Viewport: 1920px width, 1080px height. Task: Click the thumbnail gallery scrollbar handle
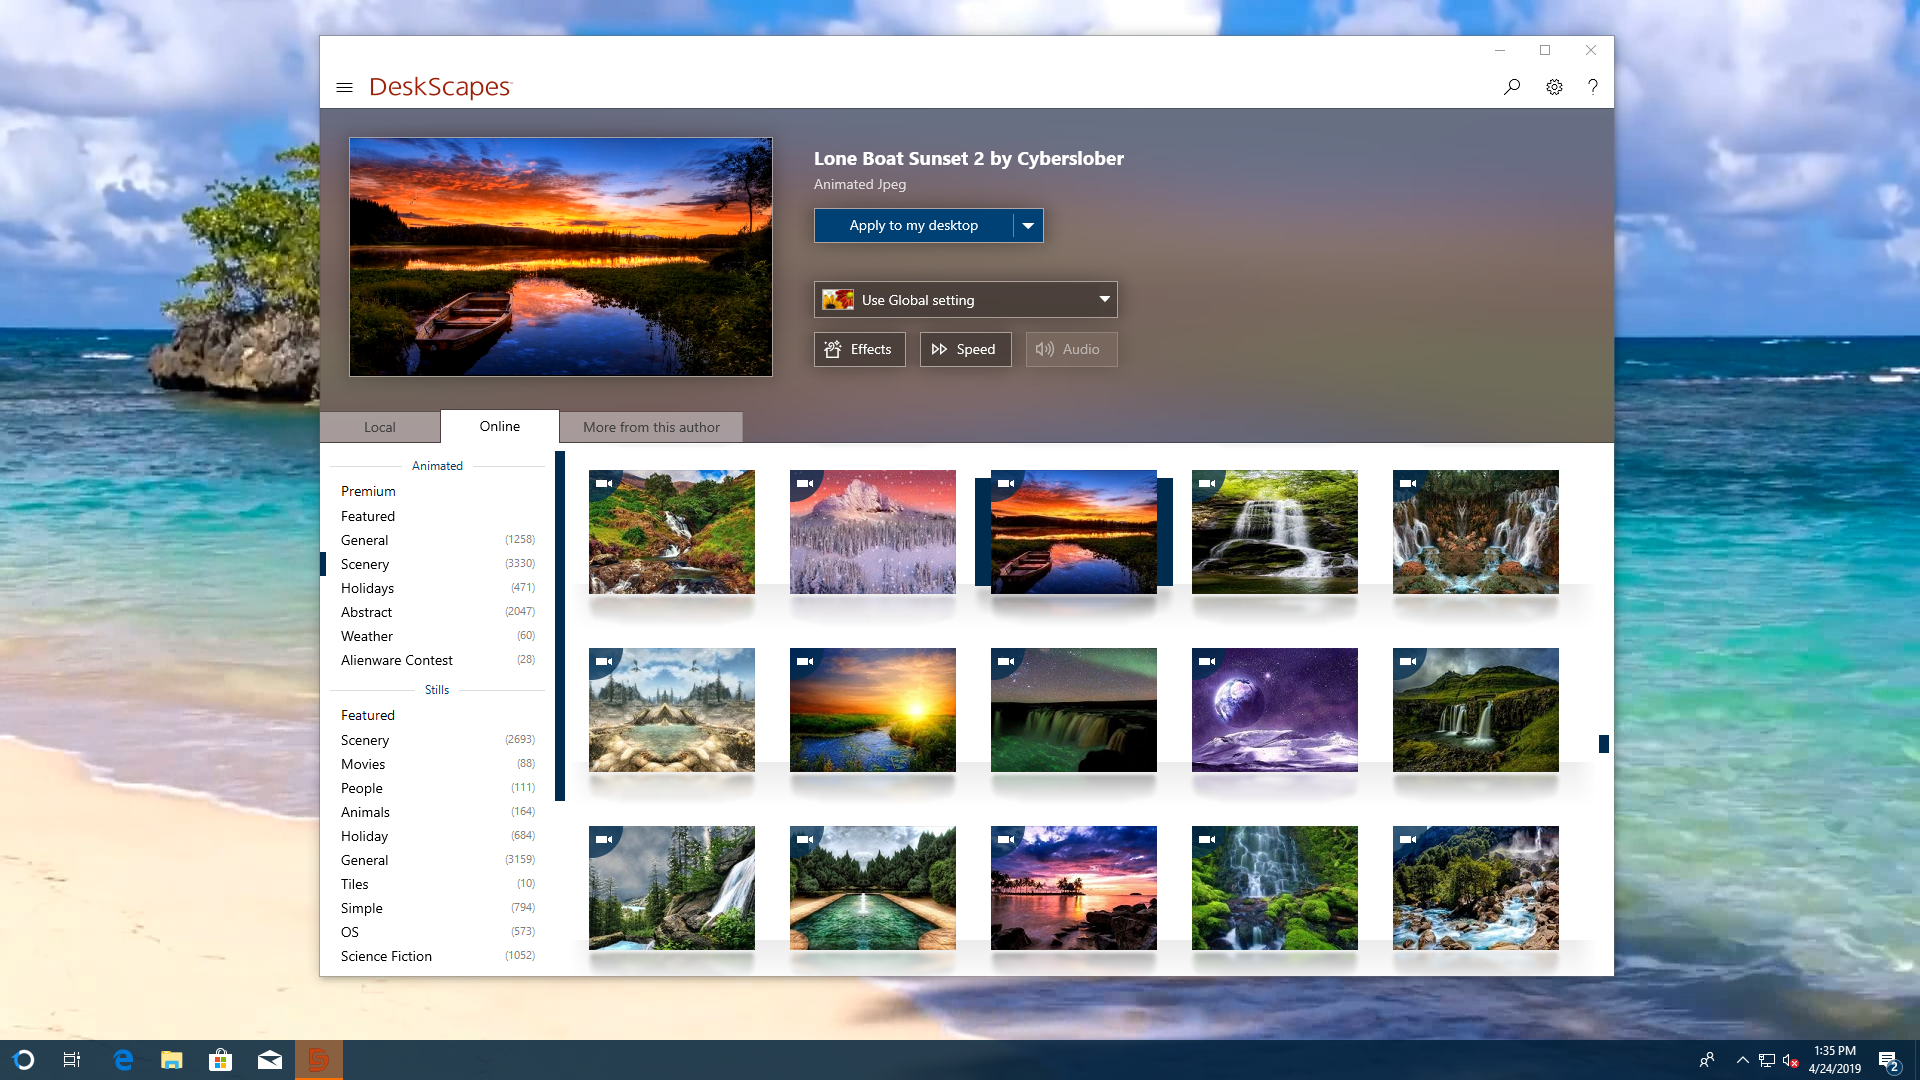pyautogui.click(x=1603, y=743)
